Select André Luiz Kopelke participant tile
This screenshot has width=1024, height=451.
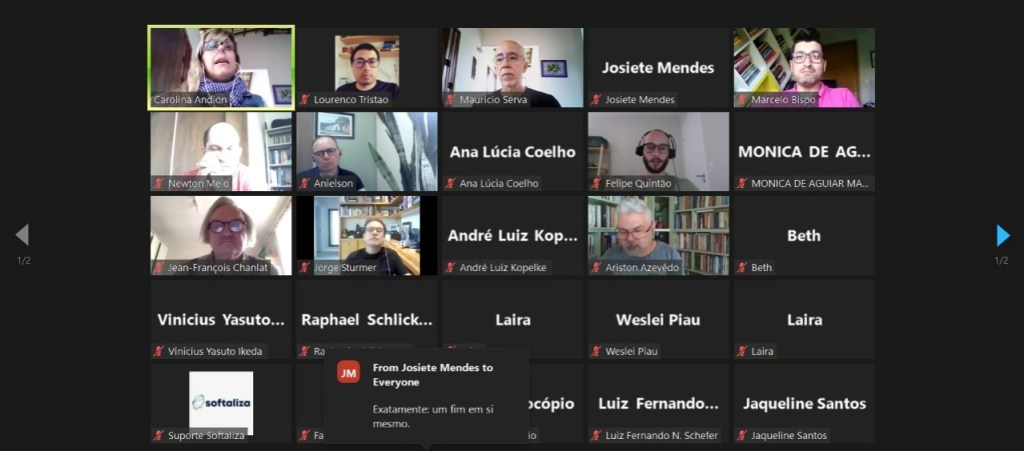(x=513, y=236)
